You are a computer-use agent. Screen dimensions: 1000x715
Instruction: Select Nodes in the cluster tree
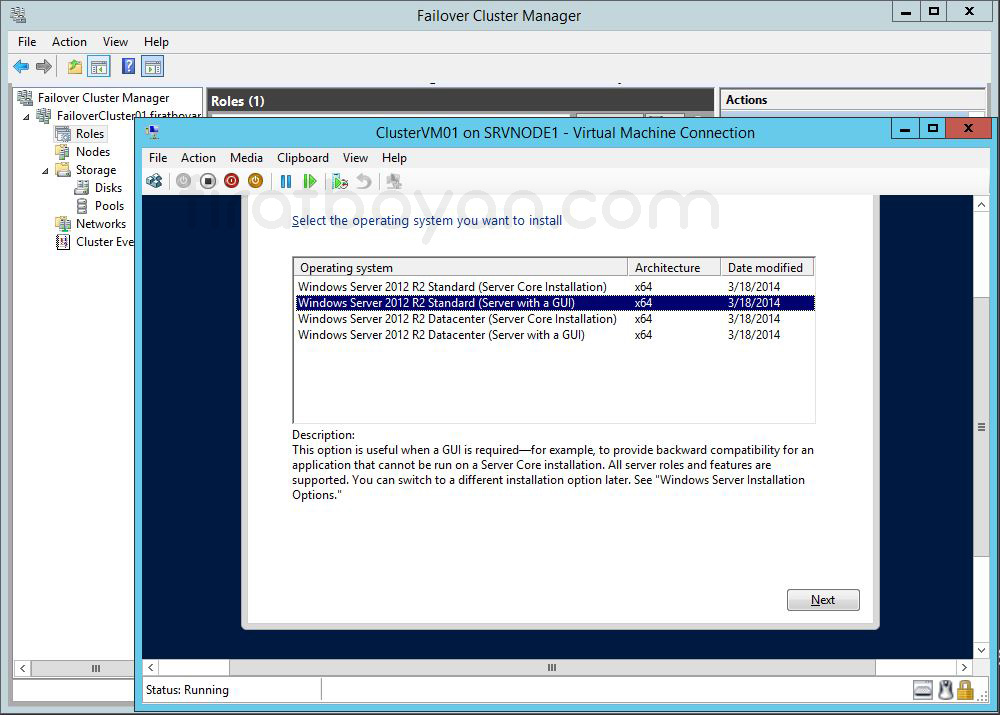[92, 151]
